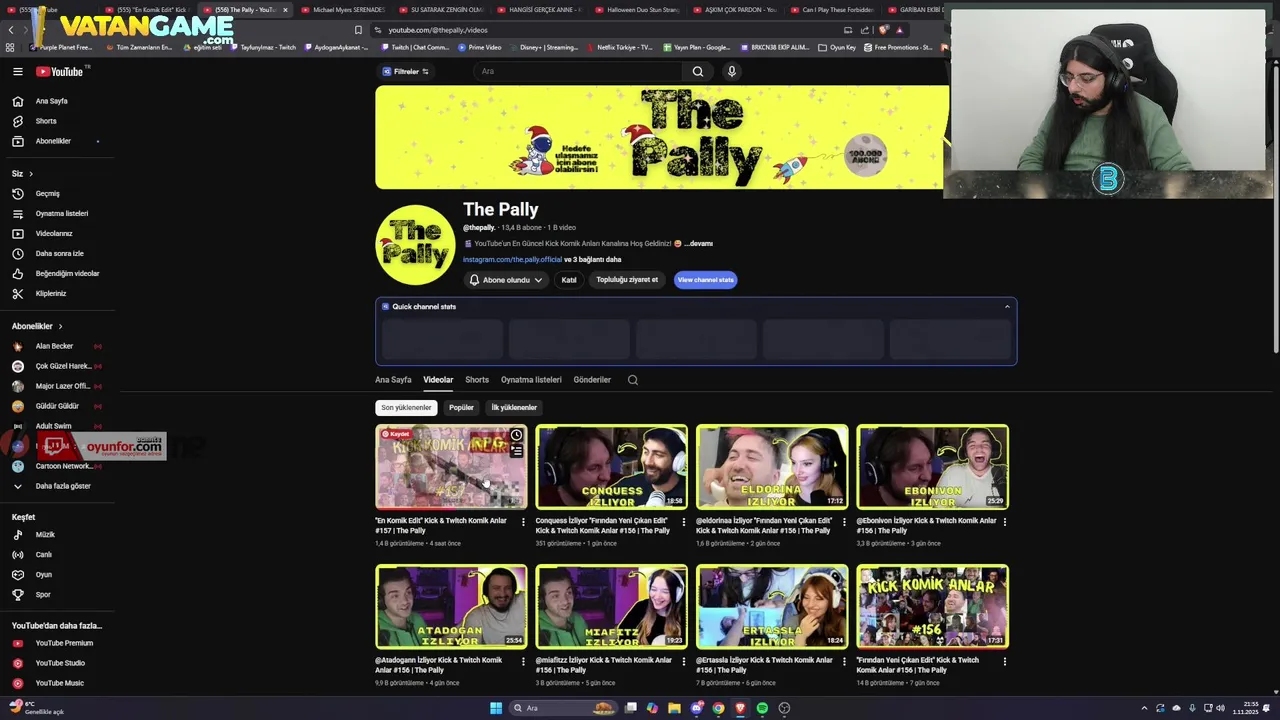Switch to channel Shorts tab

(477, 380)
